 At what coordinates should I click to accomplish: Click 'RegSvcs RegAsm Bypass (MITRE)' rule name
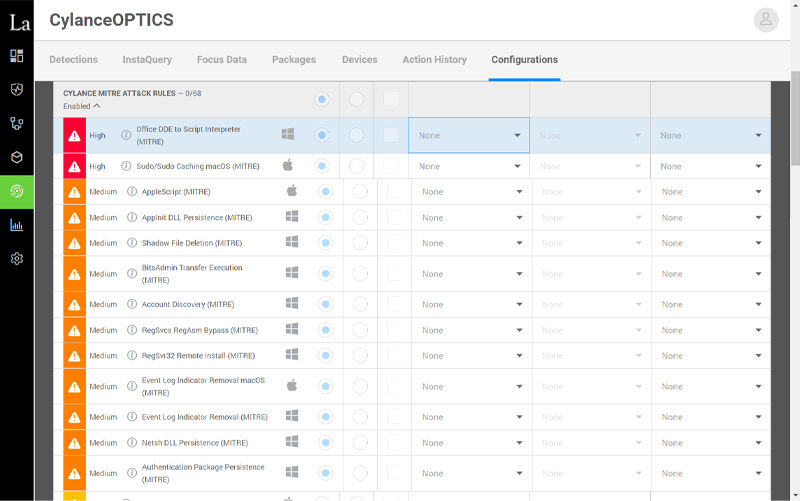click(200, 330)
